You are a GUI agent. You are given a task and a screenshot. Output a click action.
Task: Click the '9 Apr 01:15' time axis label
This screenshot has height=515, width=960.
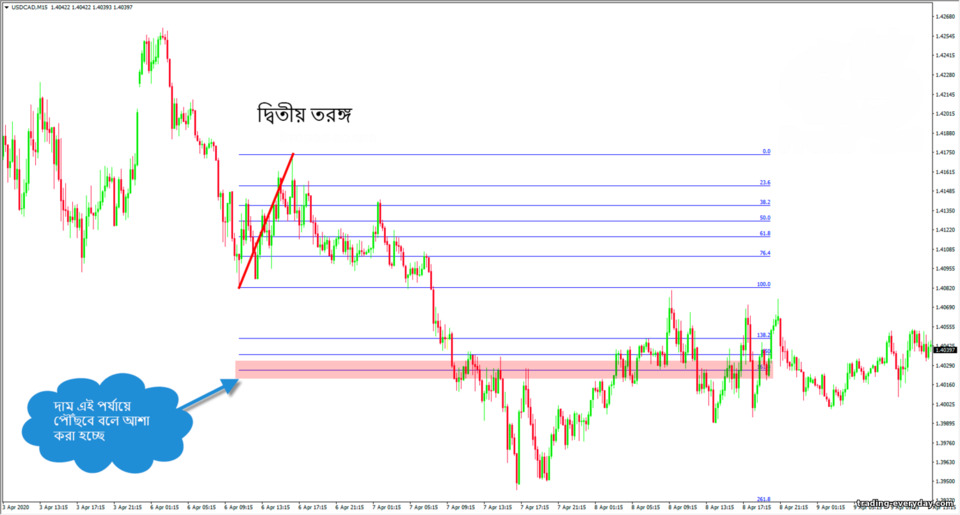pyautogui.click(x=830, y=507)
